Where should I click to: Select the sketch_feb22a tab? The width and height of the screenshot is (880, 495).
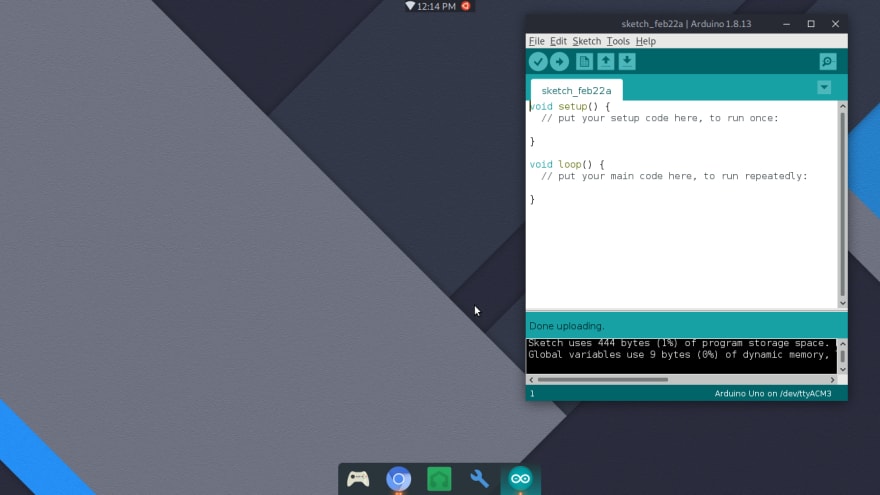(576, 90)
